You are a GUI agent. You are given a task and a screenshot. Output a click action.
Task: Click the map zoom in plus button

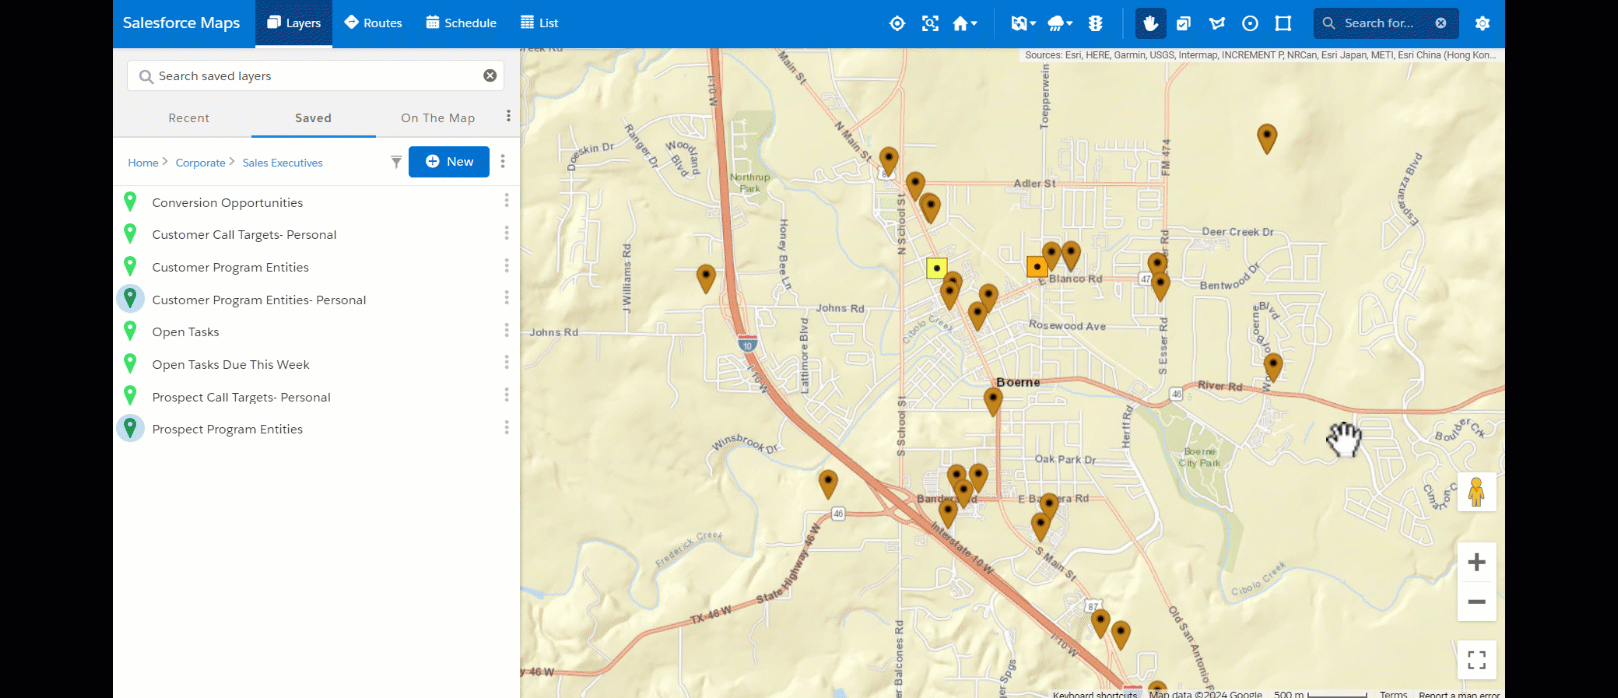1476,563
